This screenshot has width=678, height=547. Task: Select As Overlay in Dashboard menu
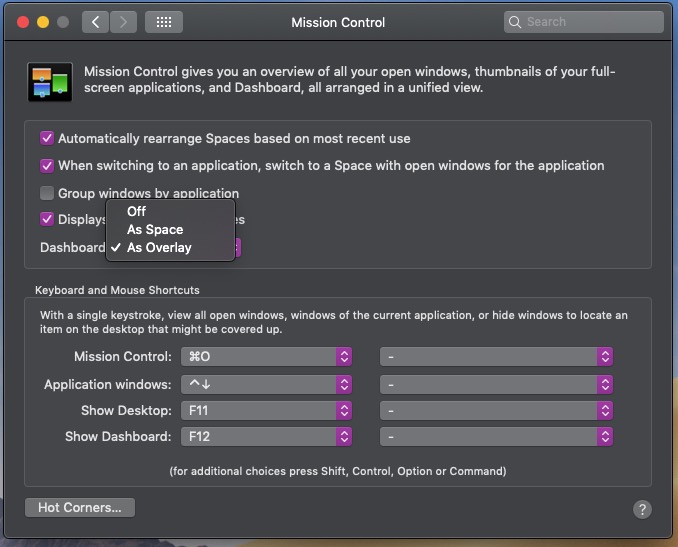coord(170,248)
